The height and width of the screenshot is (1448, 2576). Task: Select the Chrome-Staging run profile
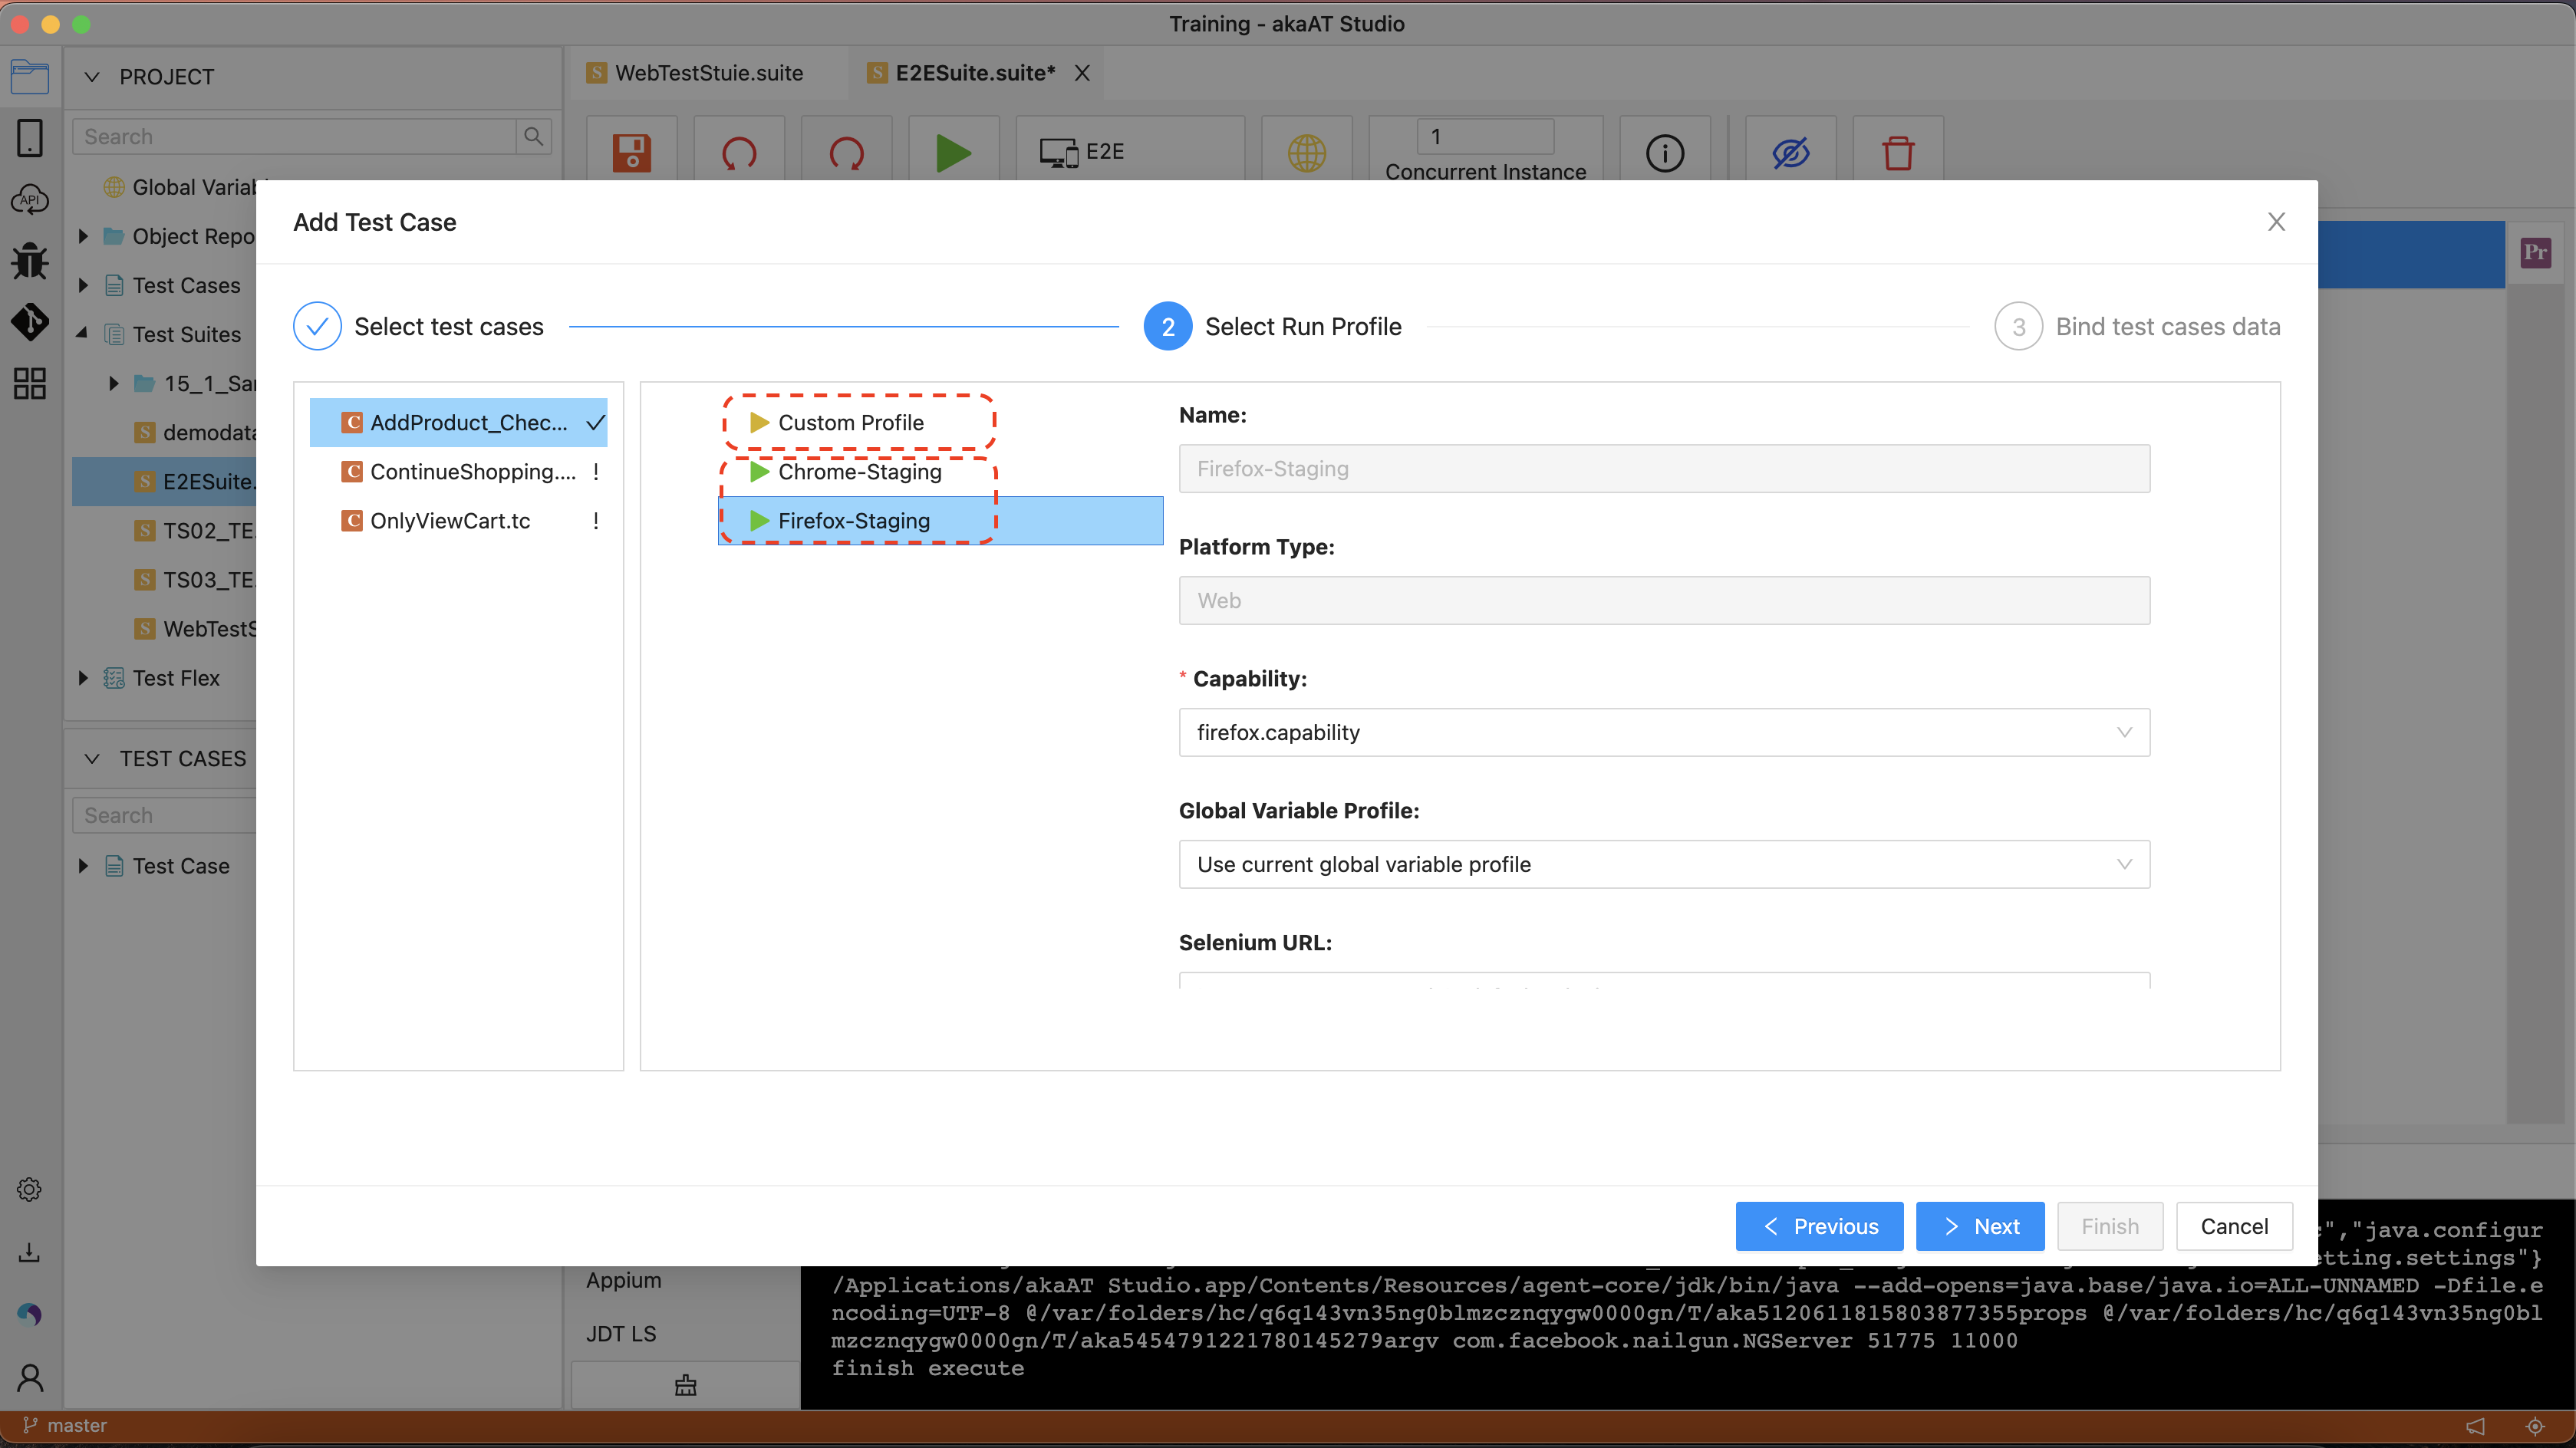click(x=859, y=472)
